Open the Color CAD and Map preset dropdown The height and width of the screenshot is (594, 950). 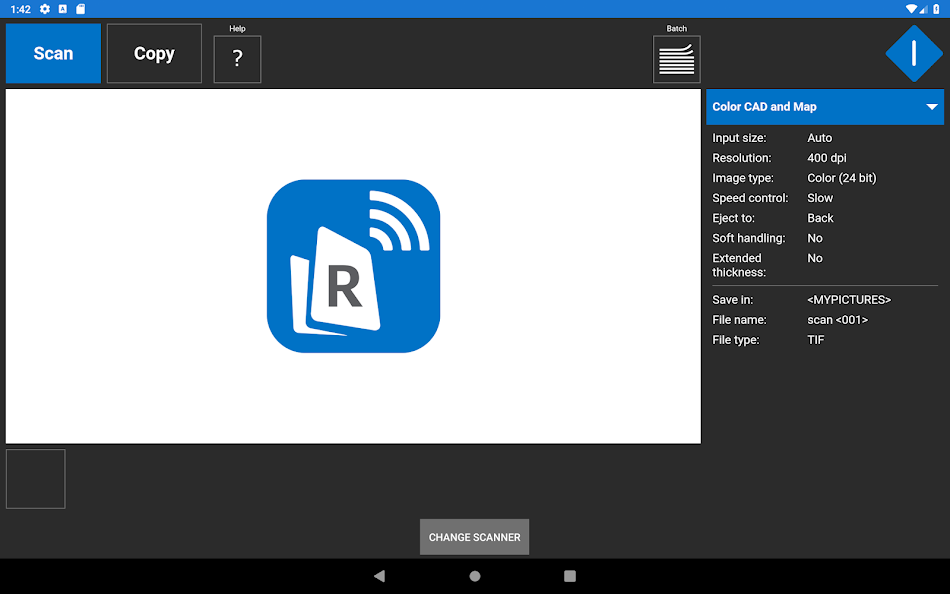tap(825, 106)
